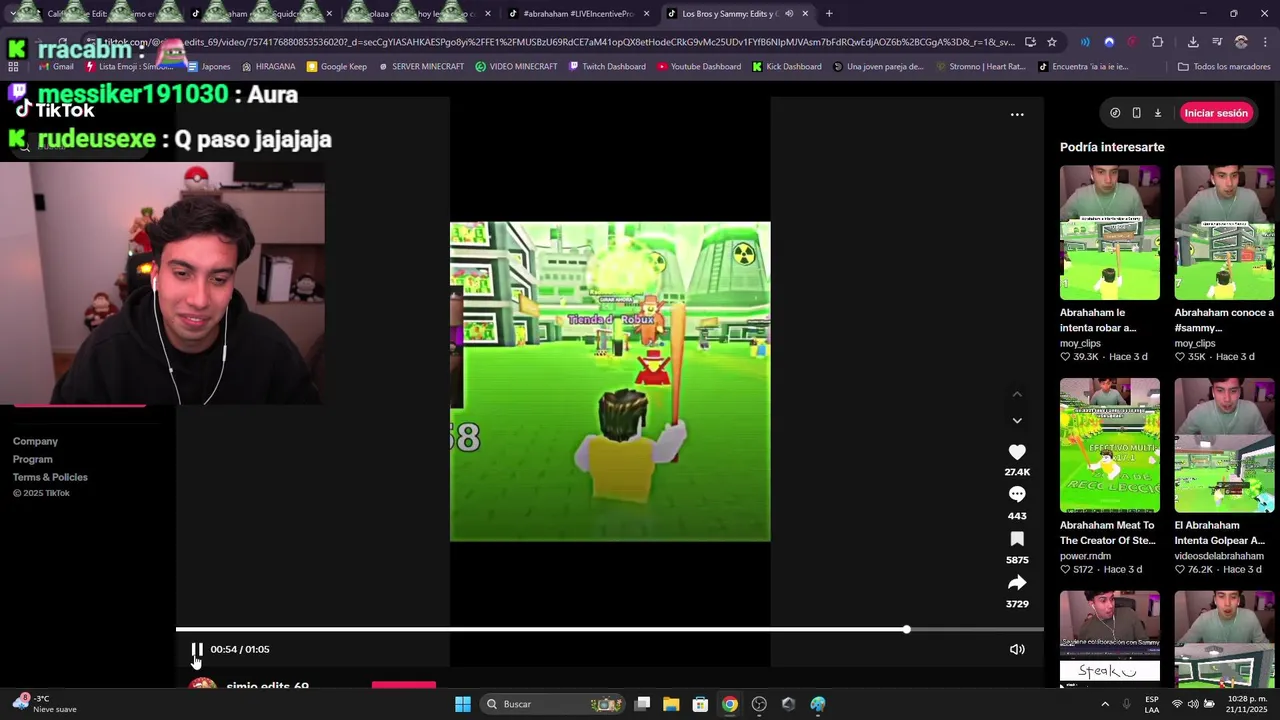Mute the video with the speaker icon
Screen dimensions: 1280x720
coord(1017,650)
